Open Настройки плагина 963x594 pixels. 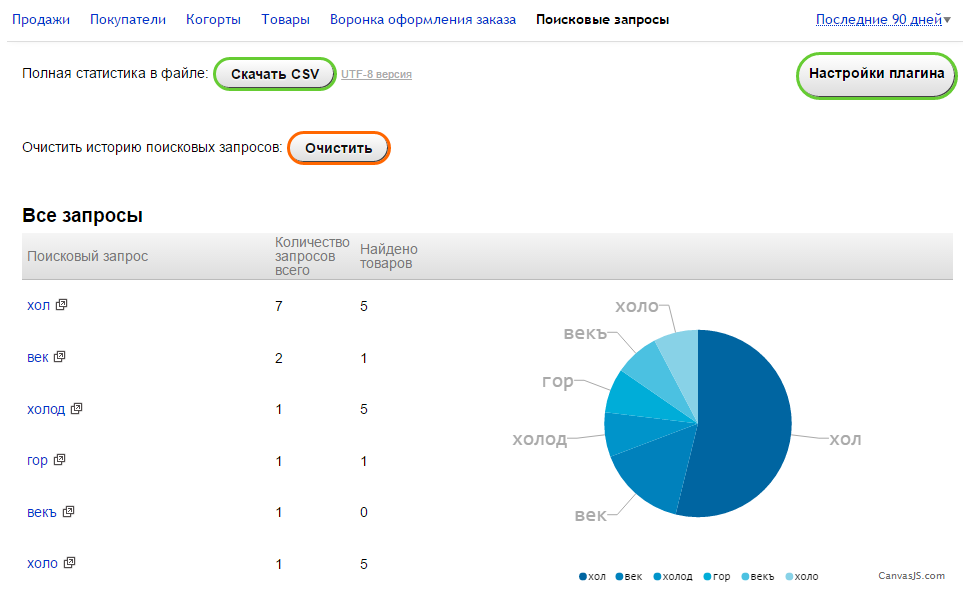(876, 74)
